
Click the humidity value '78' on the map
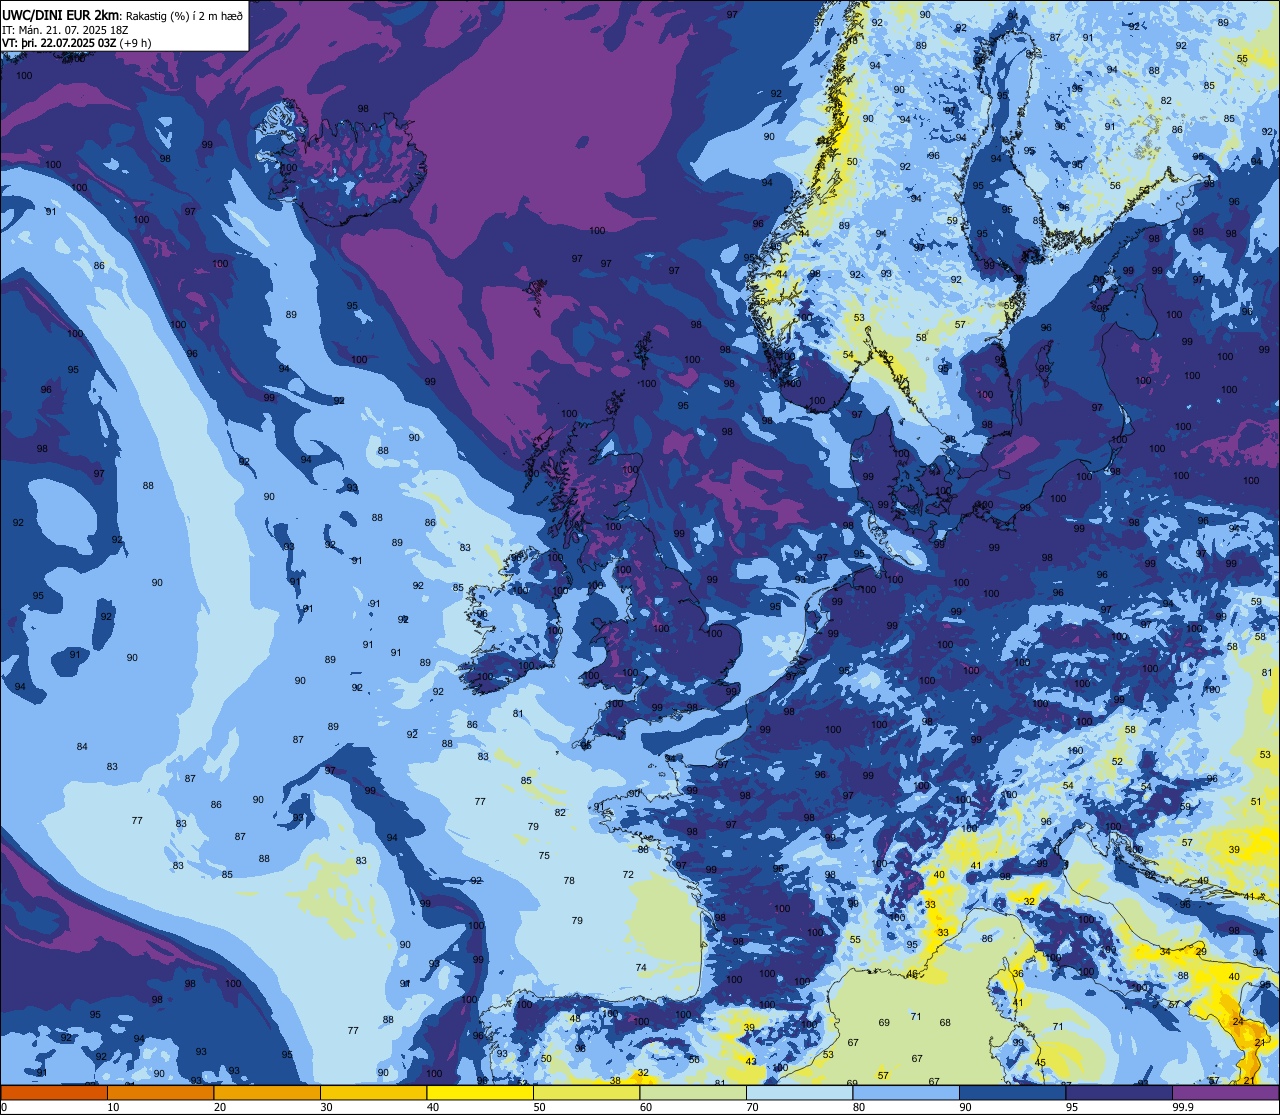(x=569, y=880)
